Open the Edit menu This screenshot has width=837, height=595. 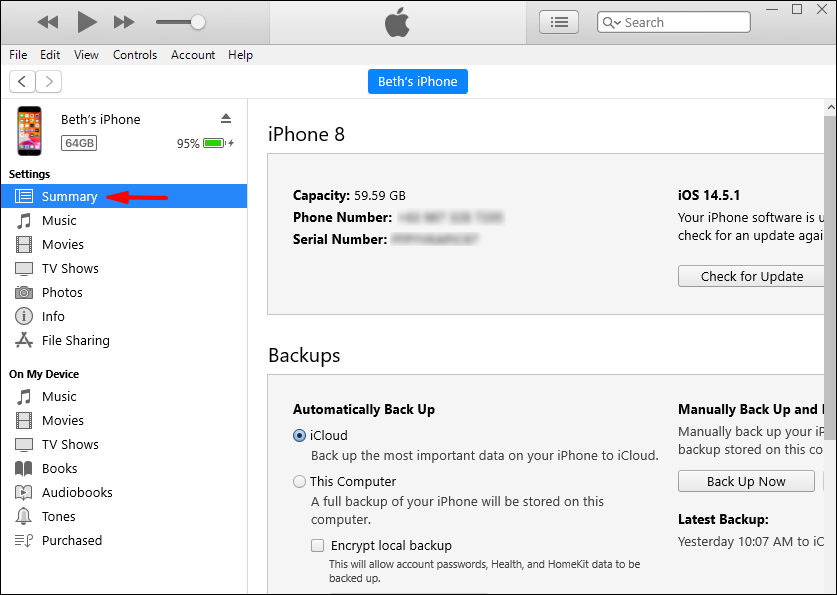point(50,55)
